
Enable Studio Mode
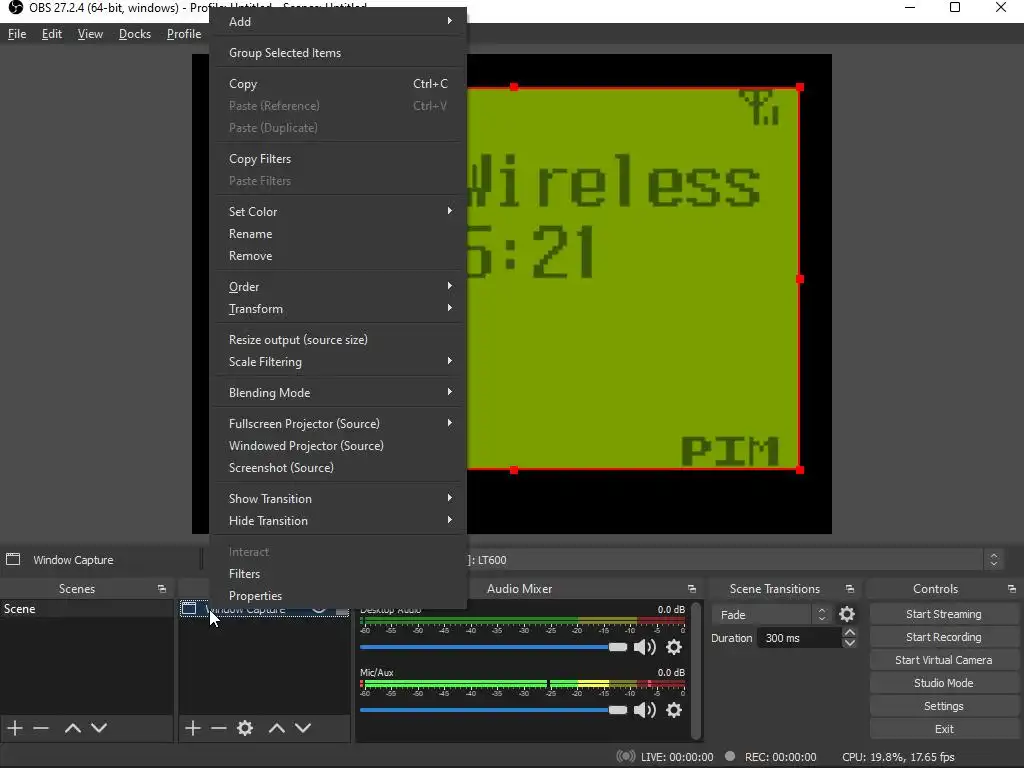click(944, 683)
